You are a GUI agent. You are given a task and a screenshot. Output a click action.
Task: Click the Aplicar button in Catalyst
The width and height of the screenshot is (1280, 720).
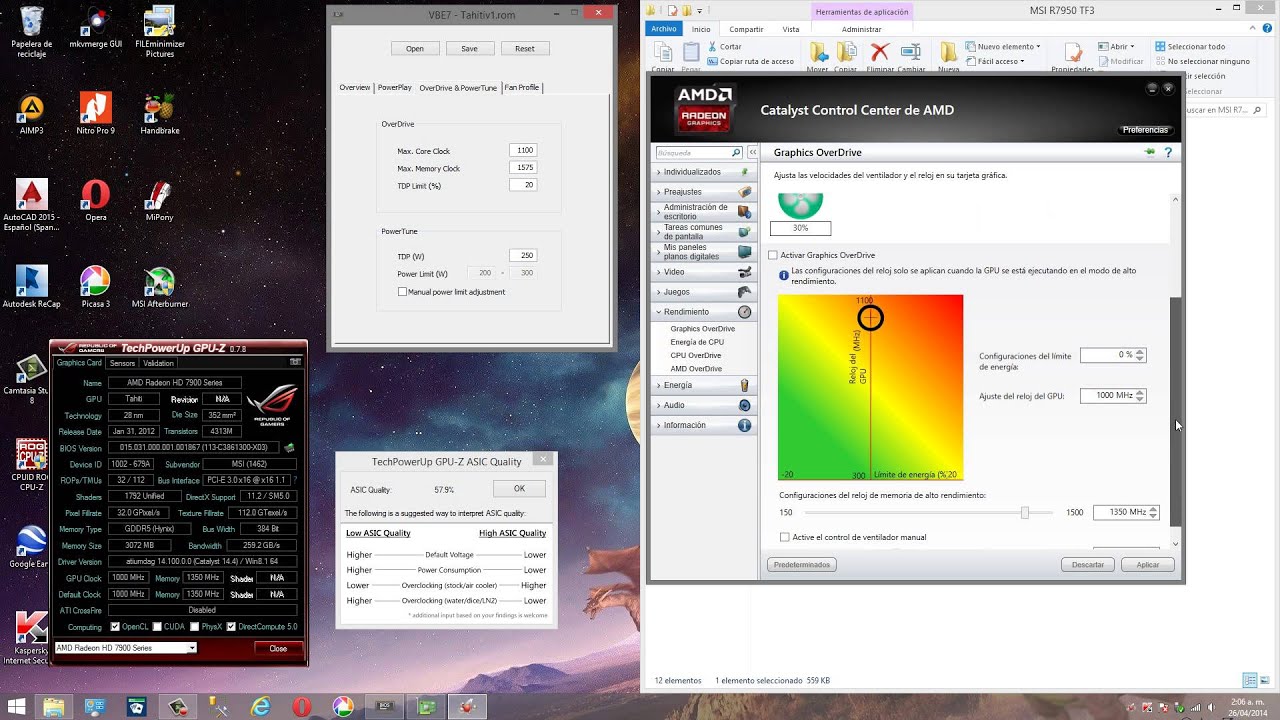click(x=1148, y=565)
